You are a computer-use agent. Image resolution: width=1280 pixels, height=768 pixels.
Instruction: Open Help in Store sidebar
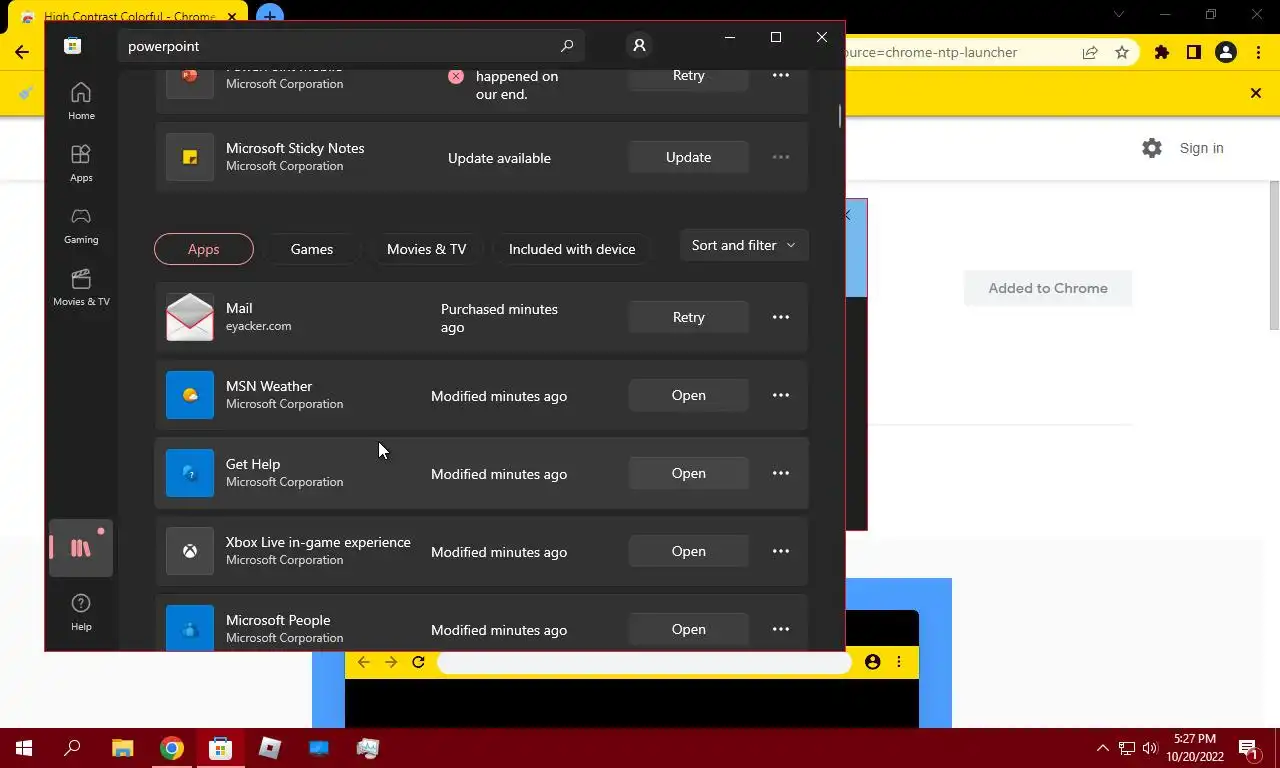click(x=81, y=611)
